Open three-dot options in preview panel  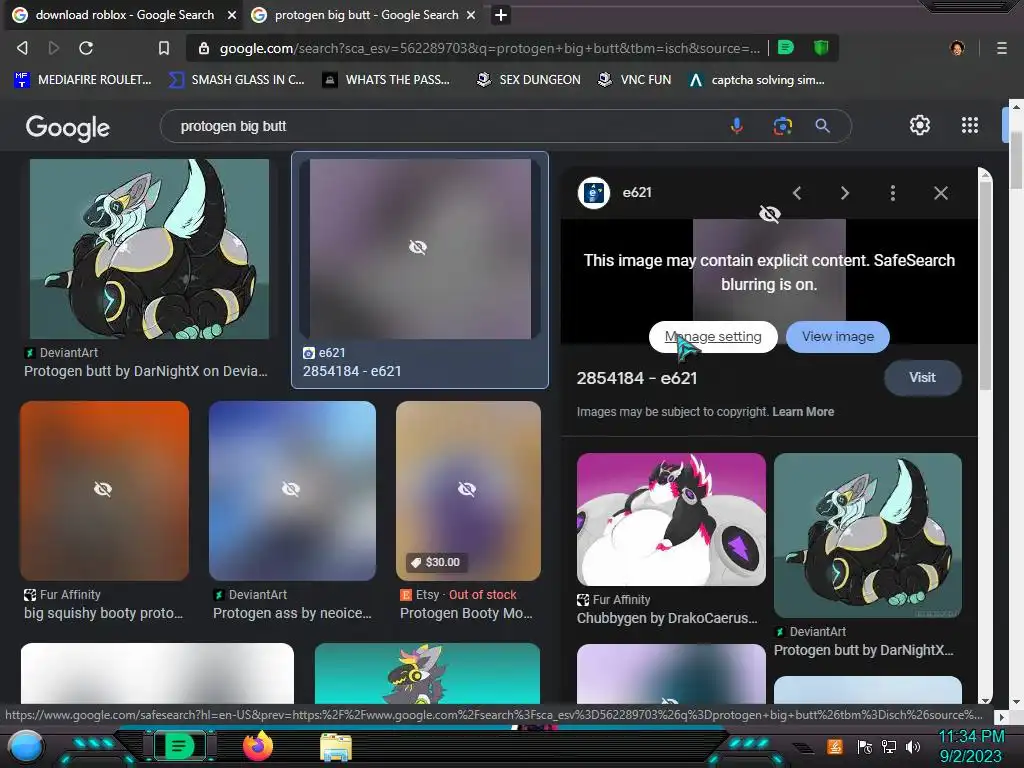893,193
